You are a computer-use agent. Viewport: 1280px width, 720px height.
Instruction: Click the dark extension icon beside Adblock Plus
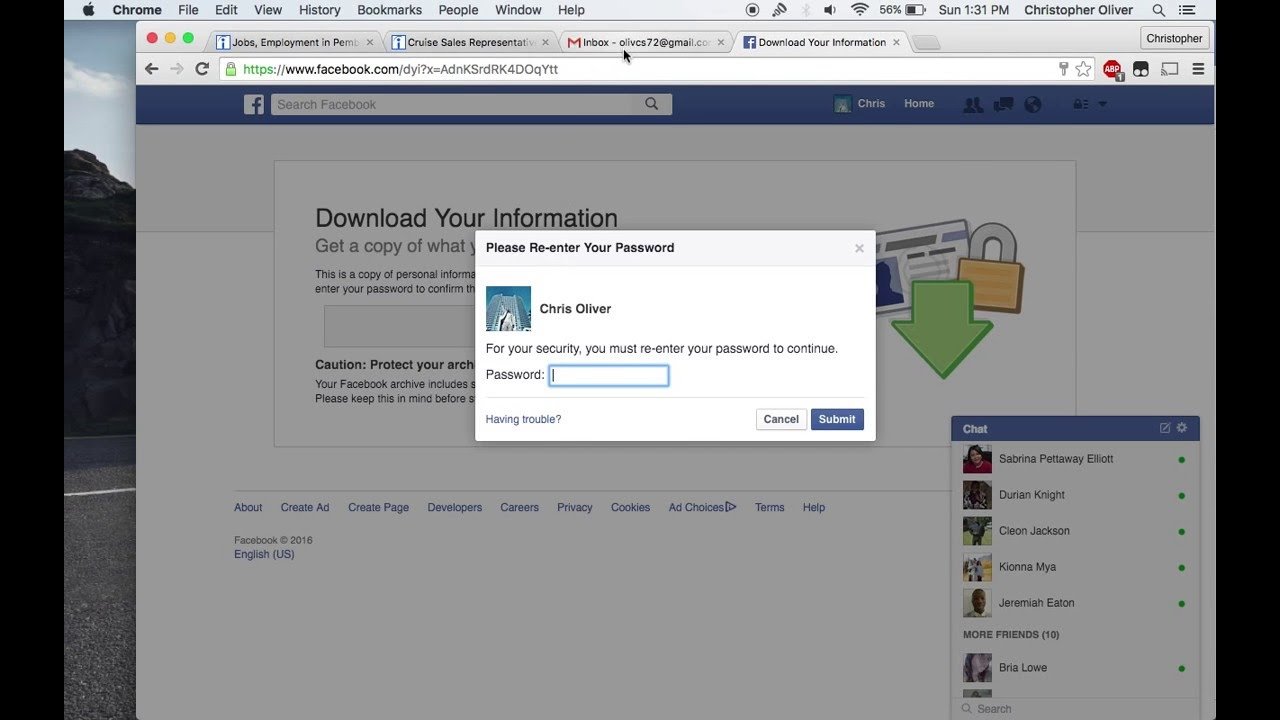click(1141, 69)
